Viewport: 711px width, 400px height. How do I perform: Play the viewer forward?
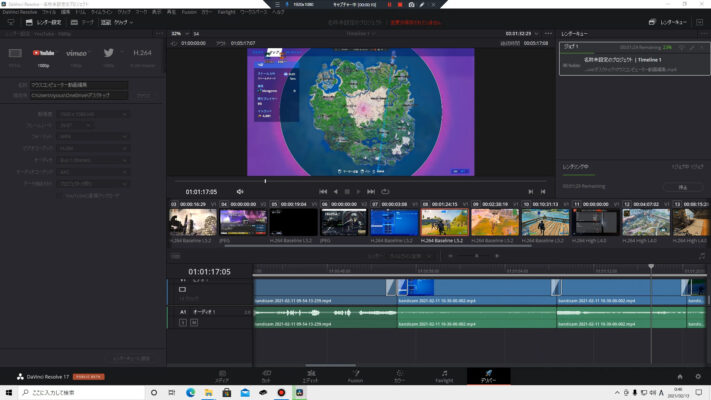pos(358,192)
